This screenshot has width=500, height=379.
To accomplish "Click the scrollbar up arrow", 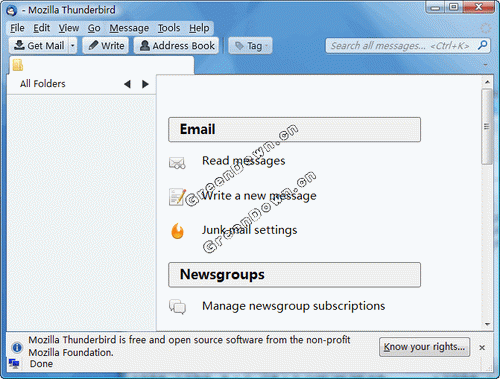I will coord(487,82).
